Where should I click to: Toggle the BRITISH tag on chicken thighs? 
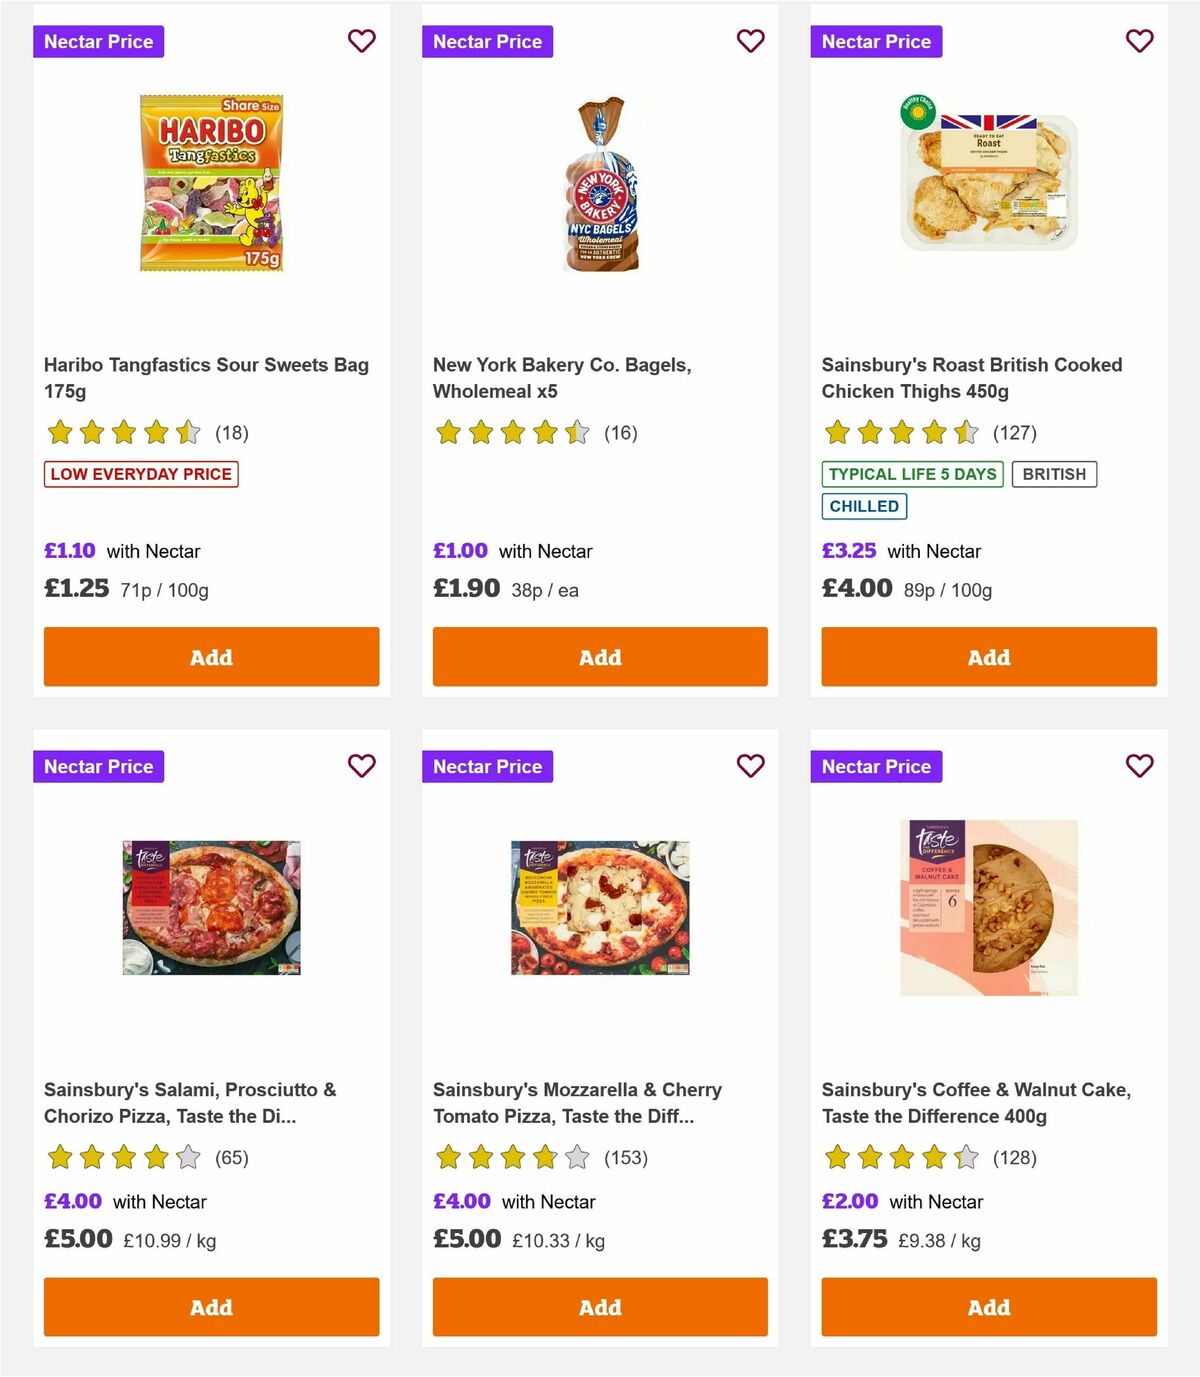(1054, 474)
